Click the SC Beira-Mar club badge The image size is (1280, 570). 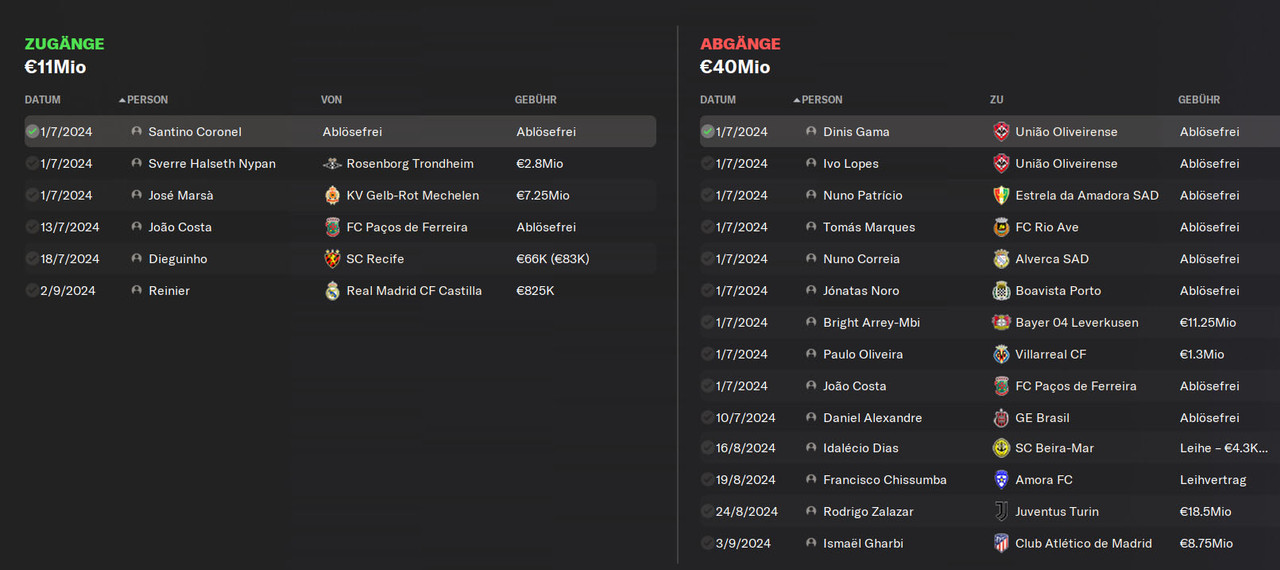click(1001, 448)
